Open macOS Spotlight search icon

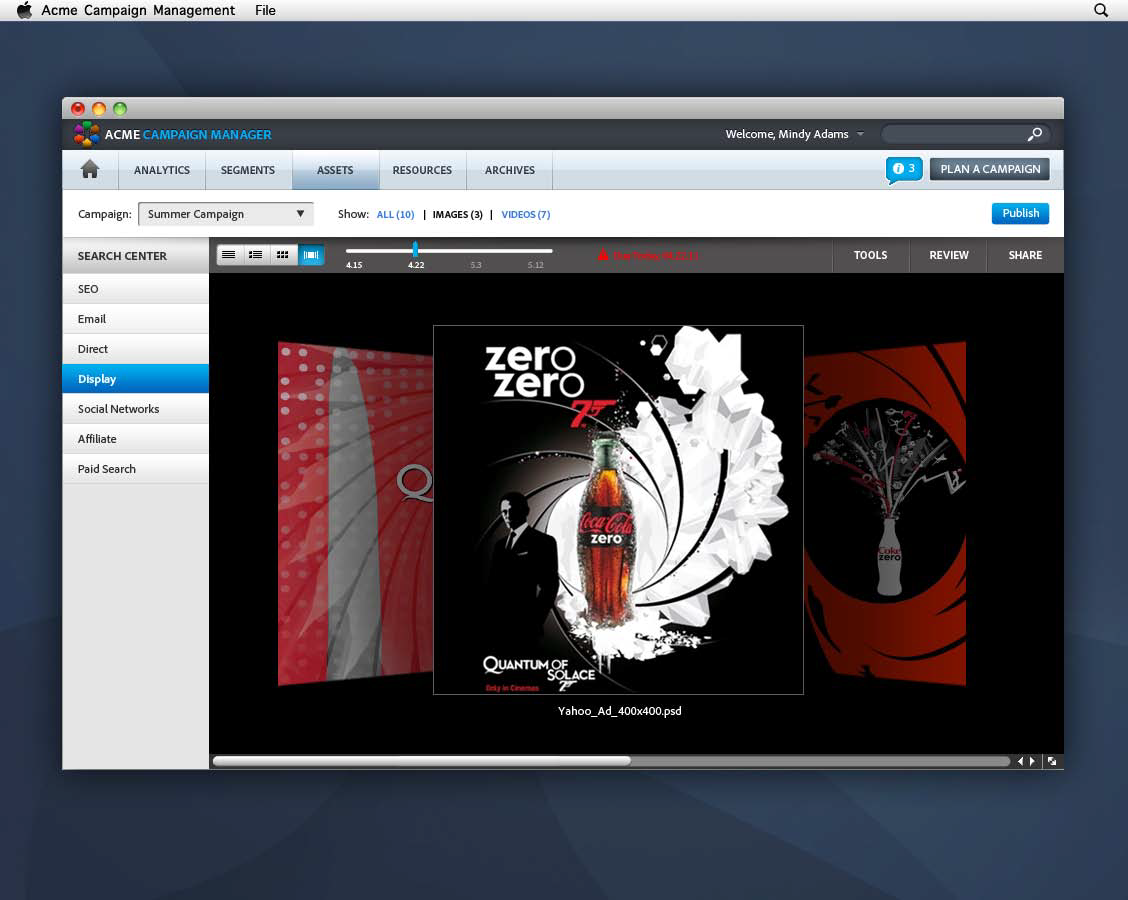pyautogui.click(x=1101, y=10)
